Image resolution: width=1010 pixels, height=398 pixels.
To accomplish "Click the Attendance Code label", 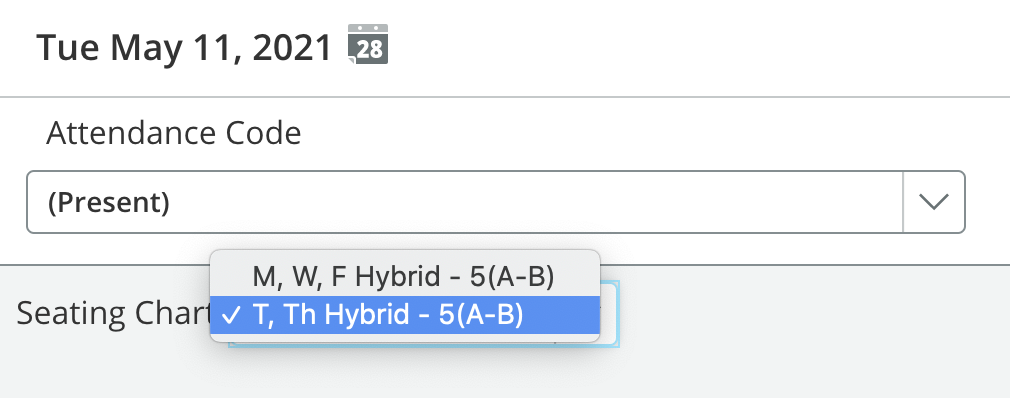I will pos(174,134).
